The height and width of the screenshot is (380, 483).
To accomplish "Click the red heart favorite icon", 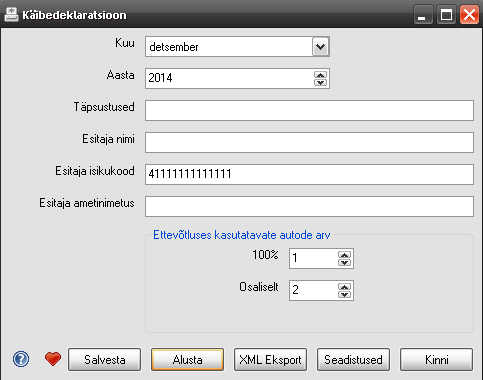I will 53,359.
